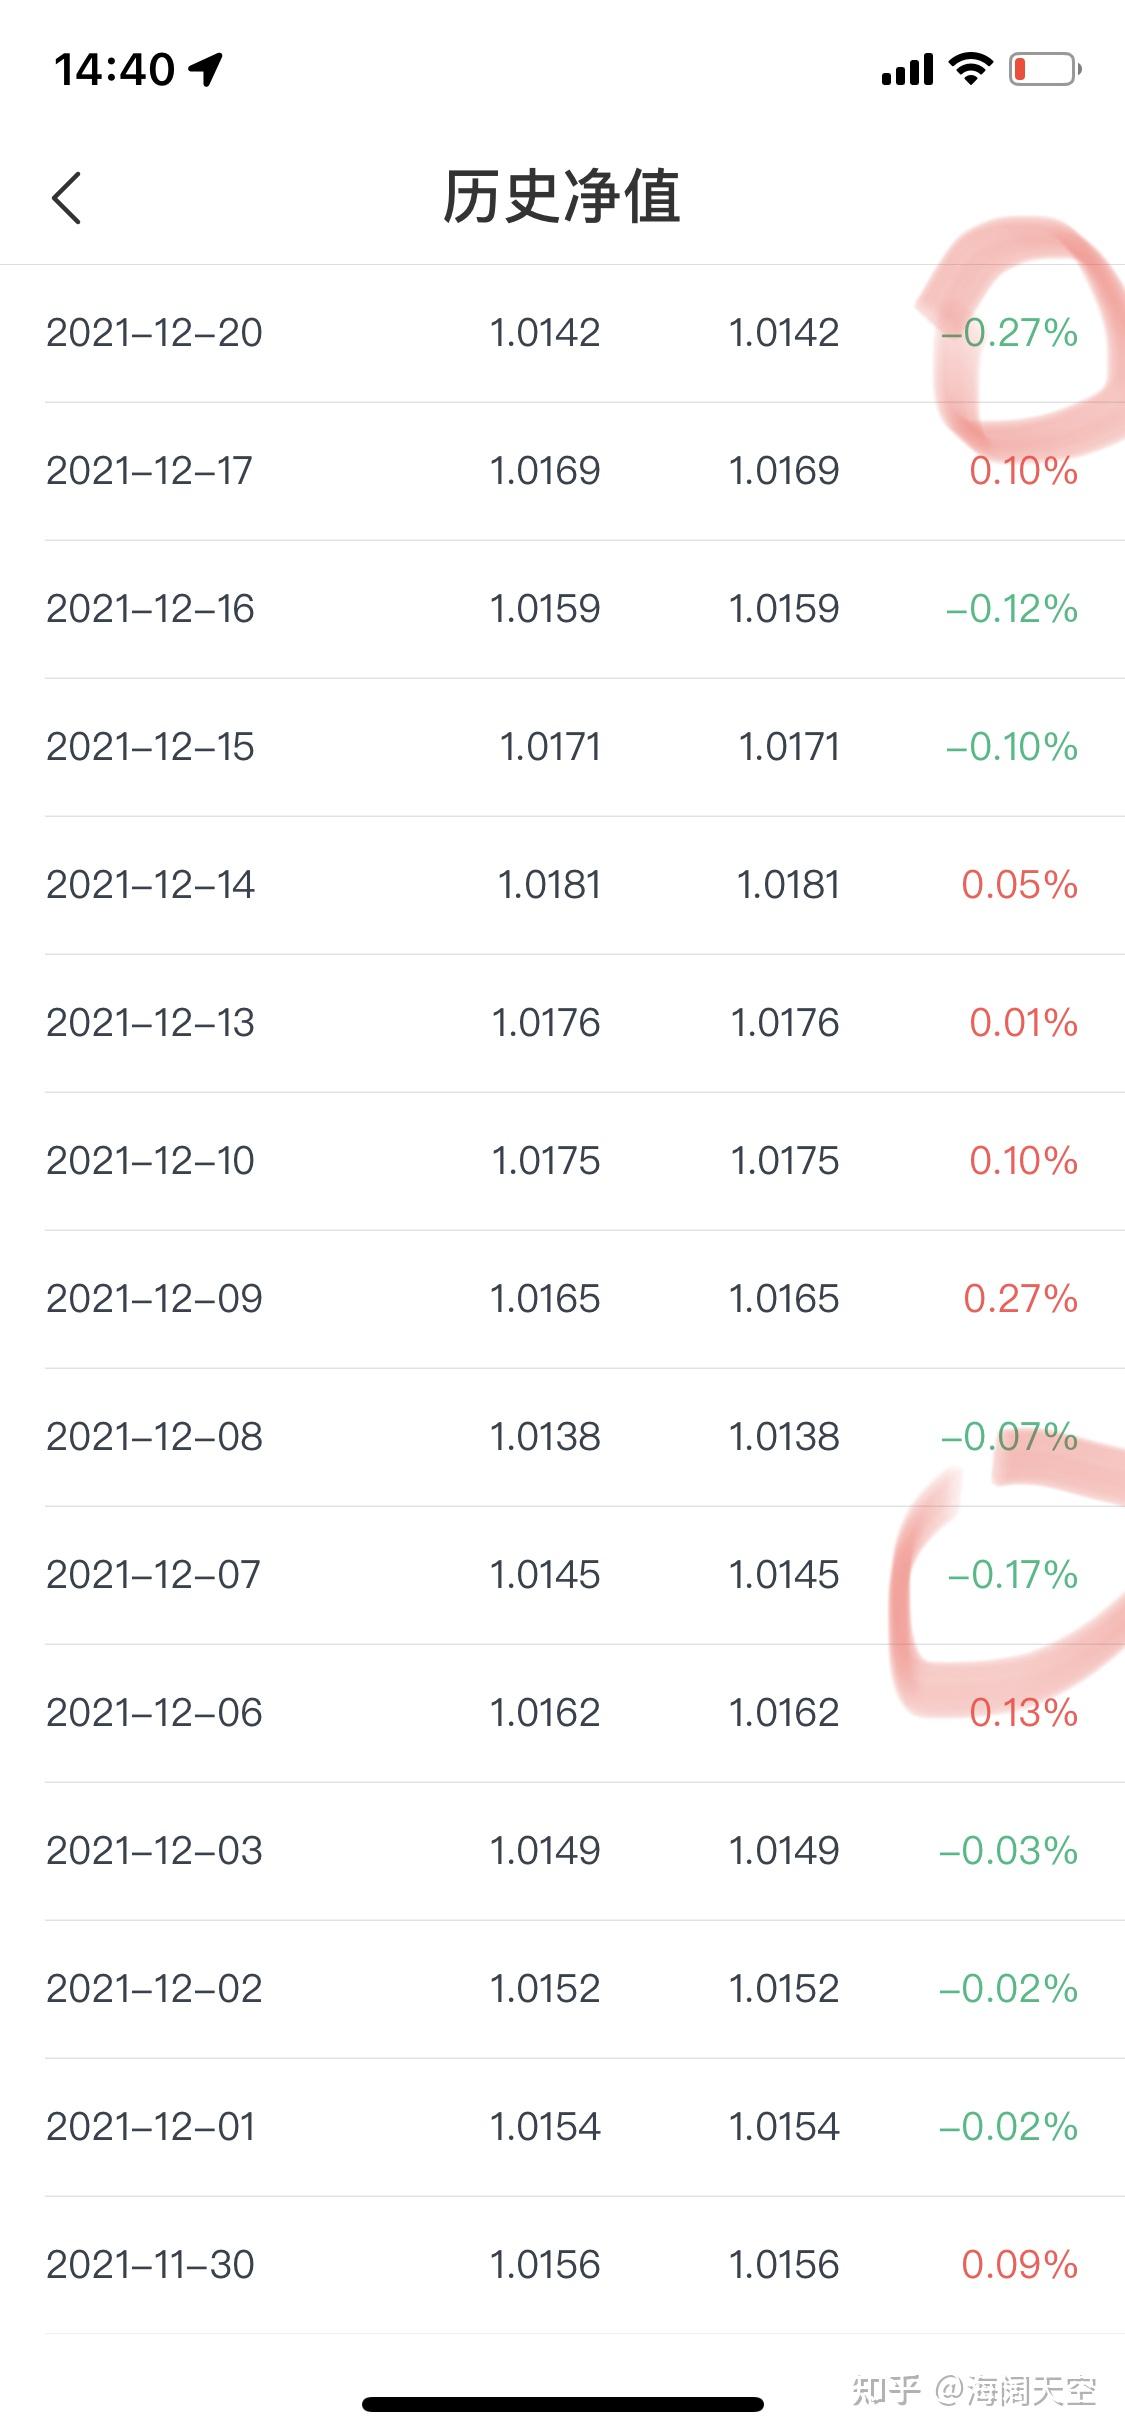Image resolution: width=1125 pixels, height=2436 pixels.
Task: Tap the battery status icon
Action: coord(1044,69)
